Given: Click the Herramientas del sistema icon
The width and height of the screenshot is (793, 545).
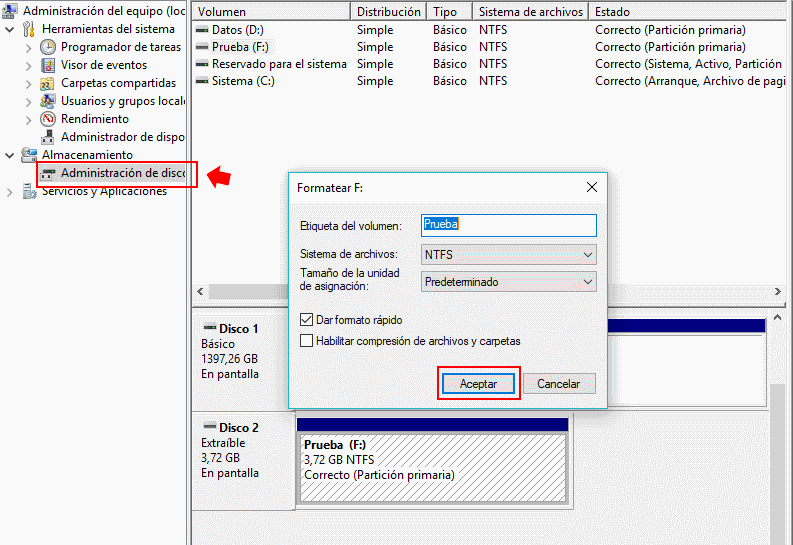Looking at the screenshot, I should pyautogui.click(x=29, y=29).
